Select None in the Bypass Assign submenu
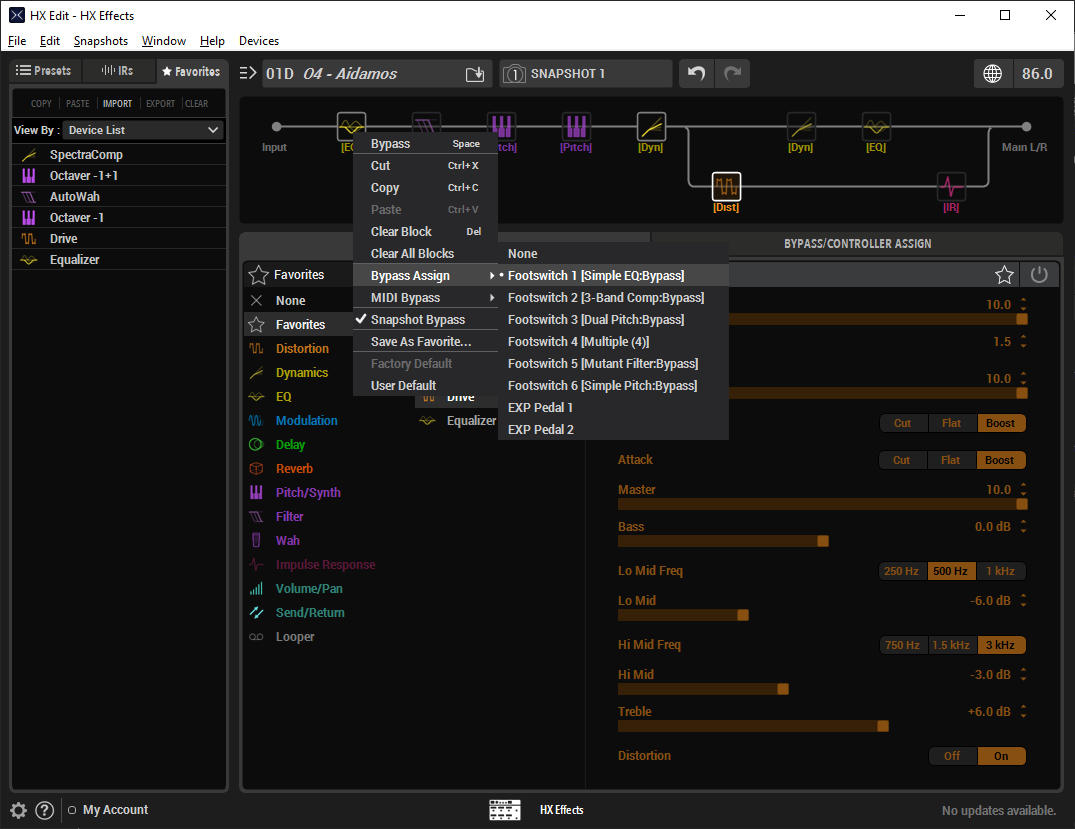This screenshot has width=1075, height=829. pyautogui.click(x=613, y=254)
